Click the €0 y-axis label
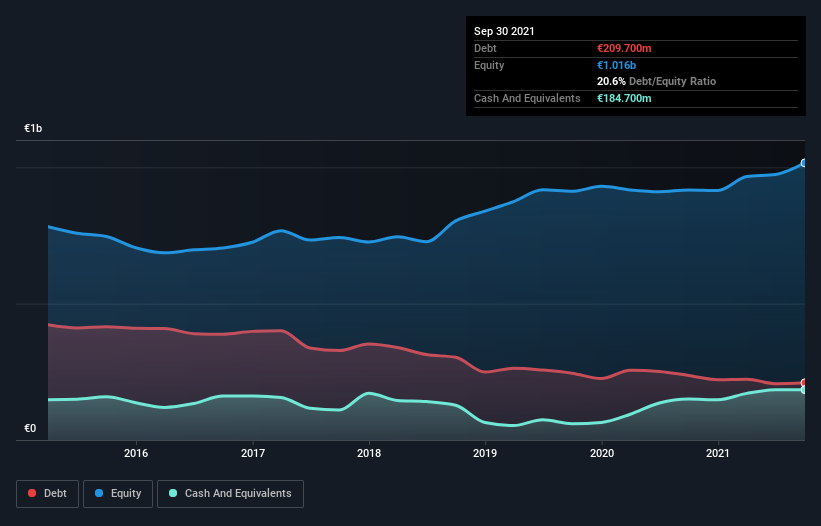The width and height of the screenshot is (821, 526). 30,428
